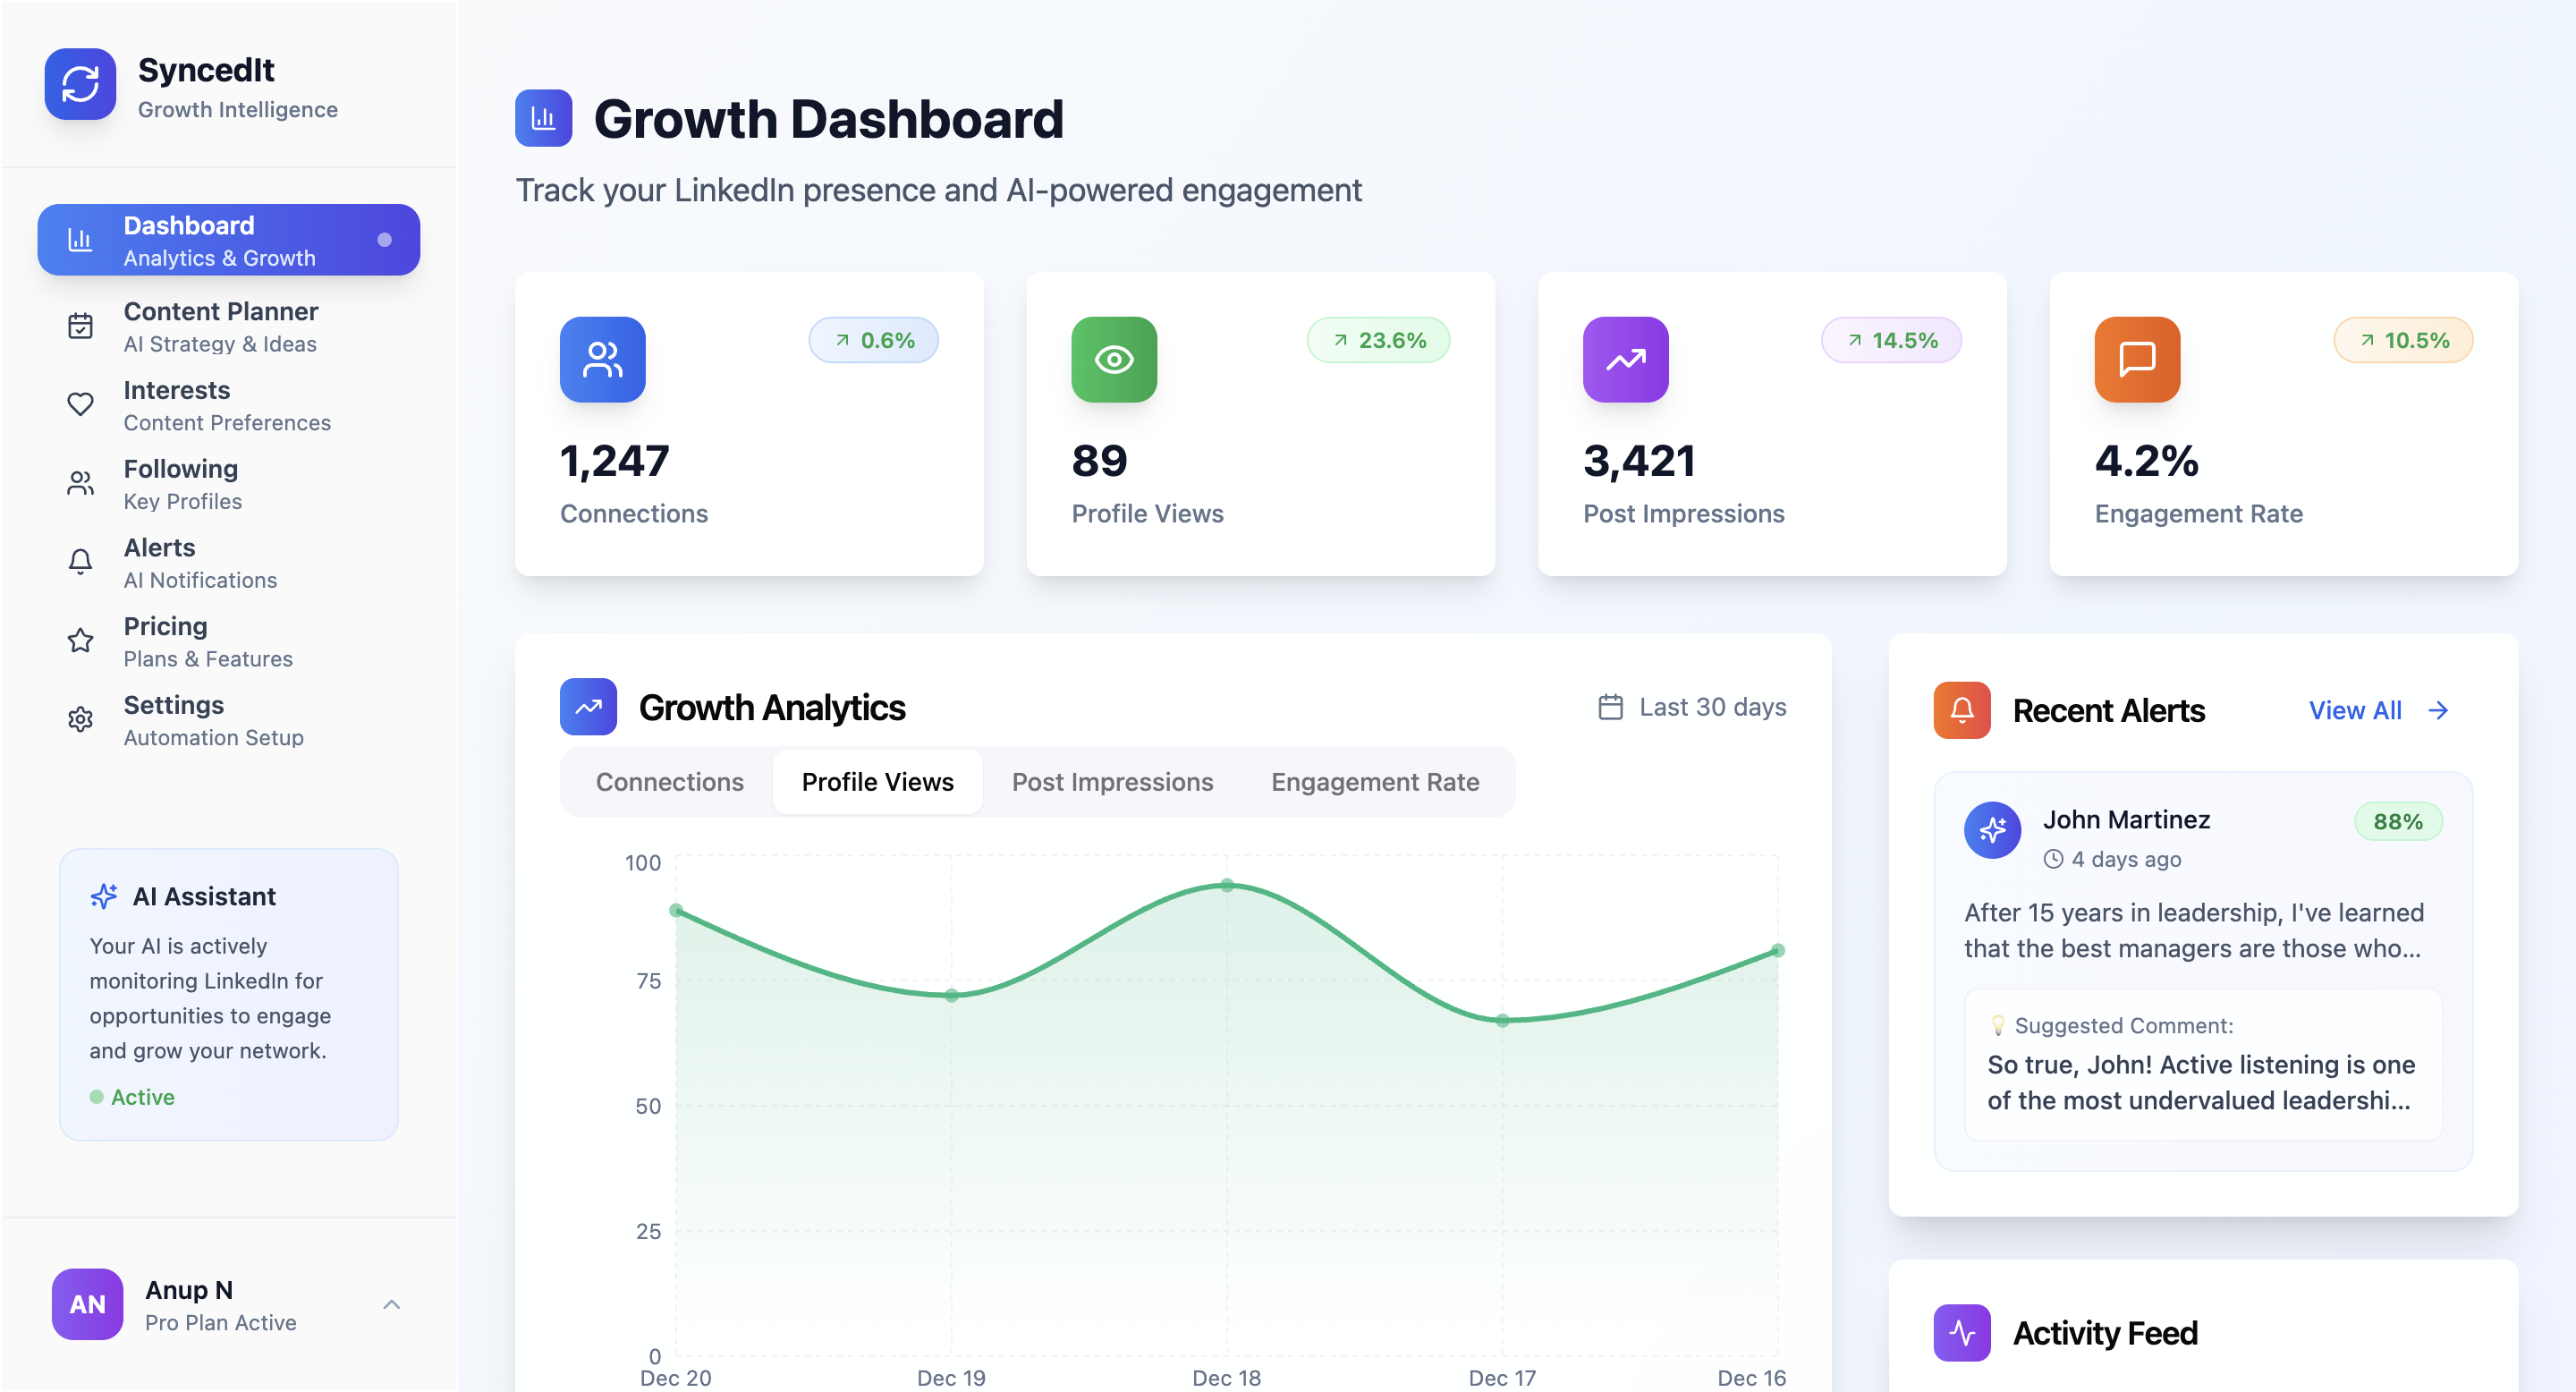This screenshot has width=2576, height=1392.
Task: Click the View All arrow icon
Action: (x=2438, y=710)
